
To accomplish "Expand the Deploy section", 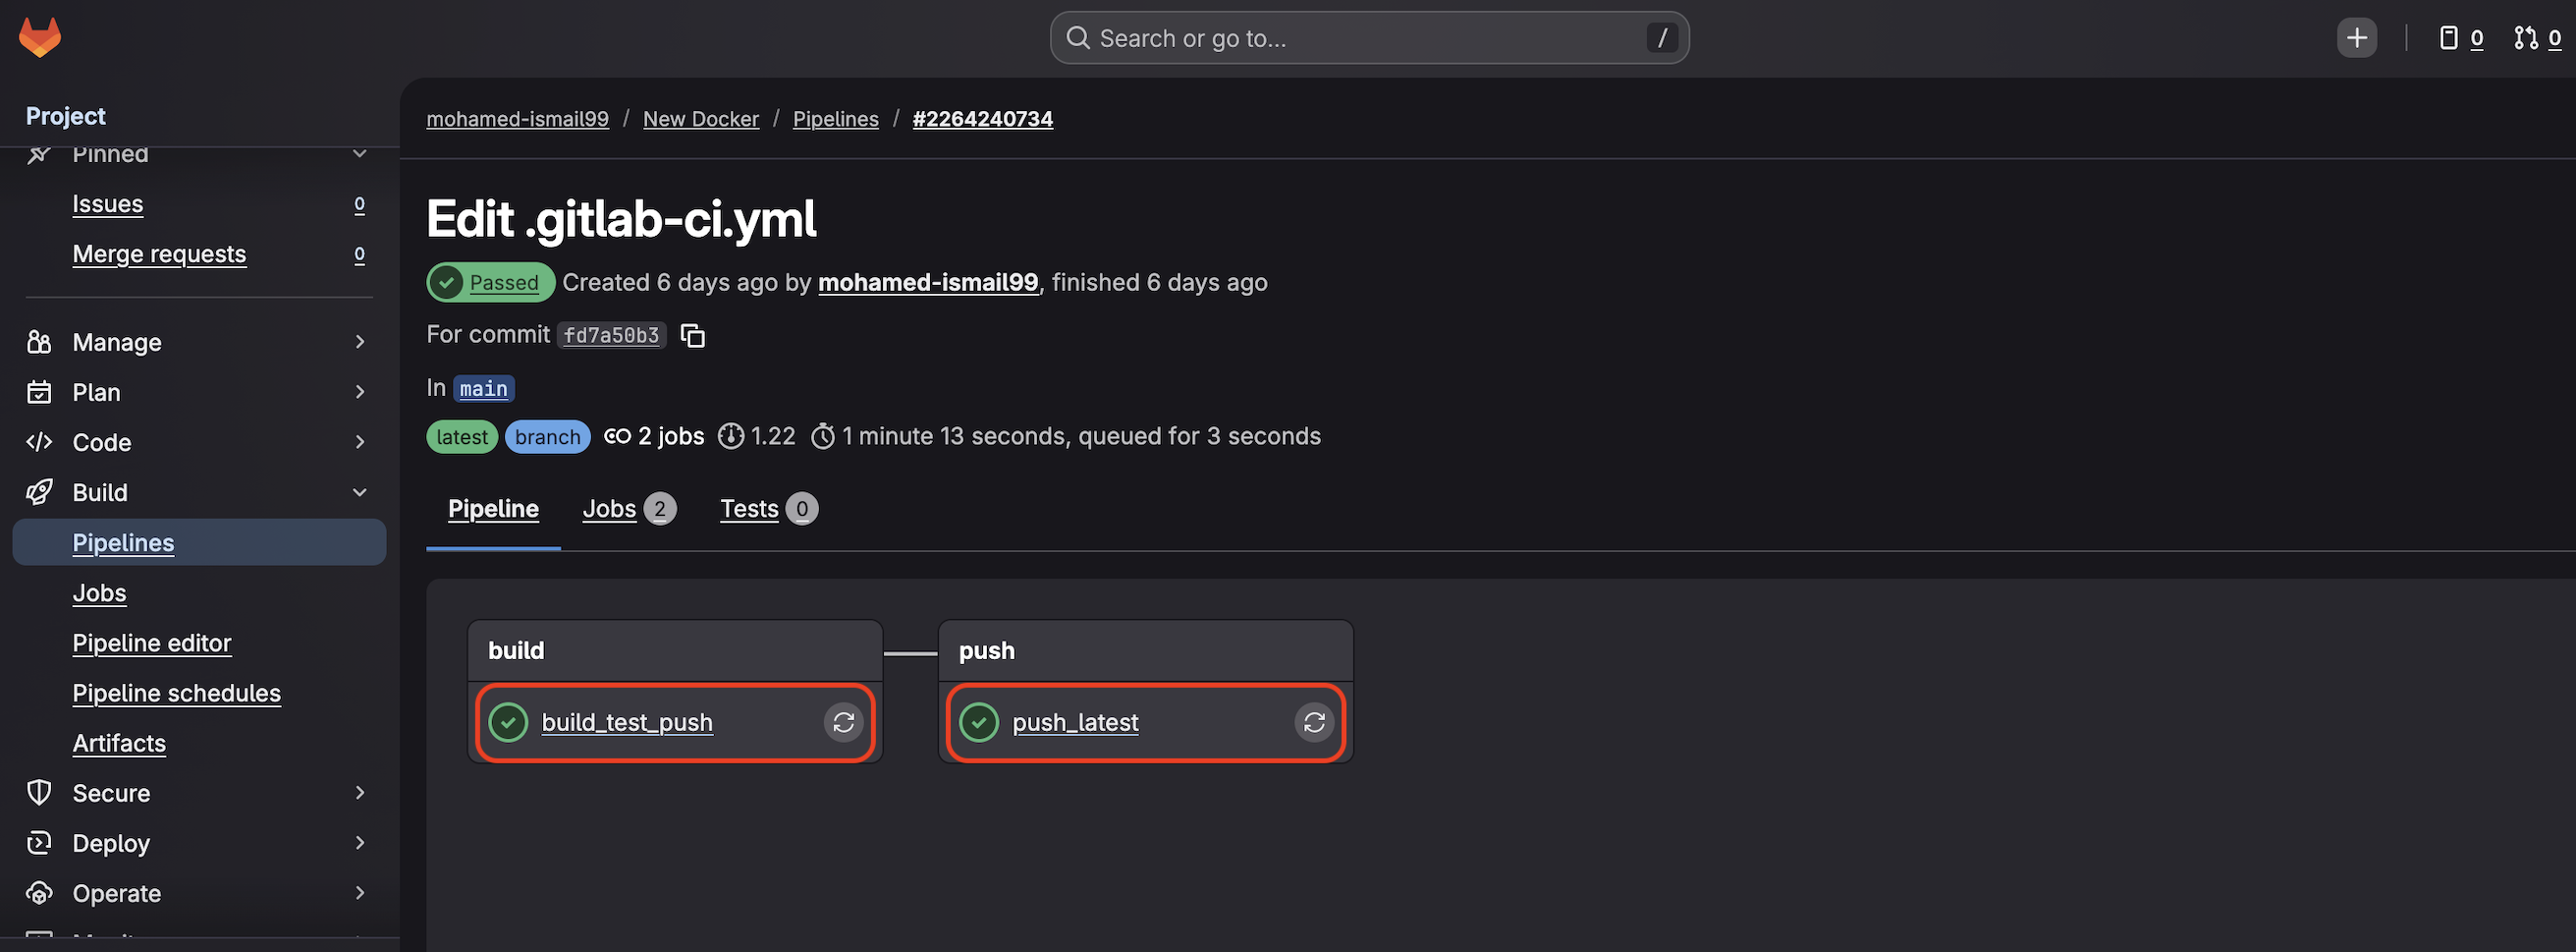I will pyautogui.click(x=360, y=842).
